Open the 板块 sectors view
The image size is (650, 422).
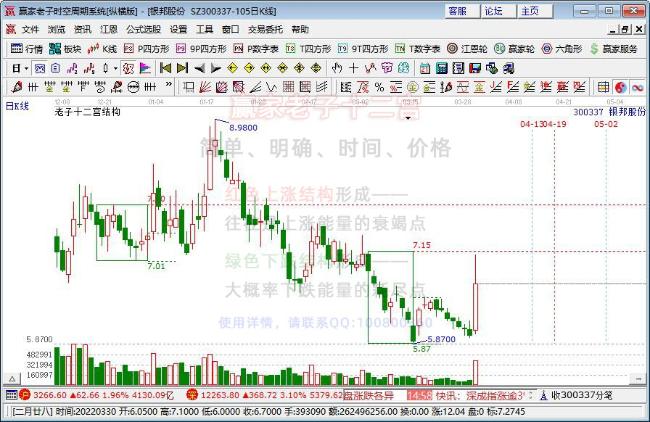65,49
